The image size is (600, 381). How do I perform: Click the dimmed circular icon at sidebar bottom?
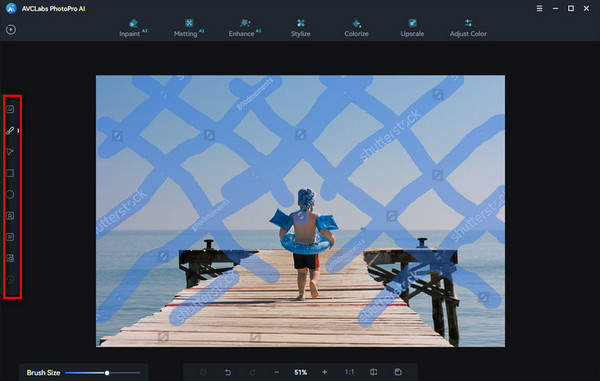tap(10, 279)
